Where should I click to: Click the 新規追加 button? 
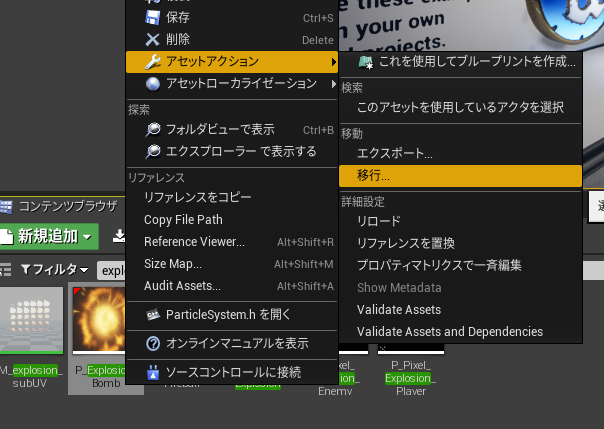[x=49, y=236]
